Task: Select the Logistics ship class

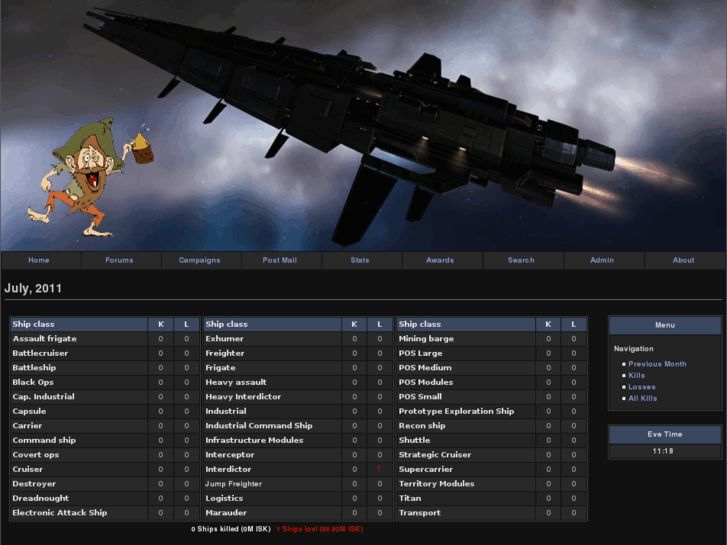Action: pos(224,498)
